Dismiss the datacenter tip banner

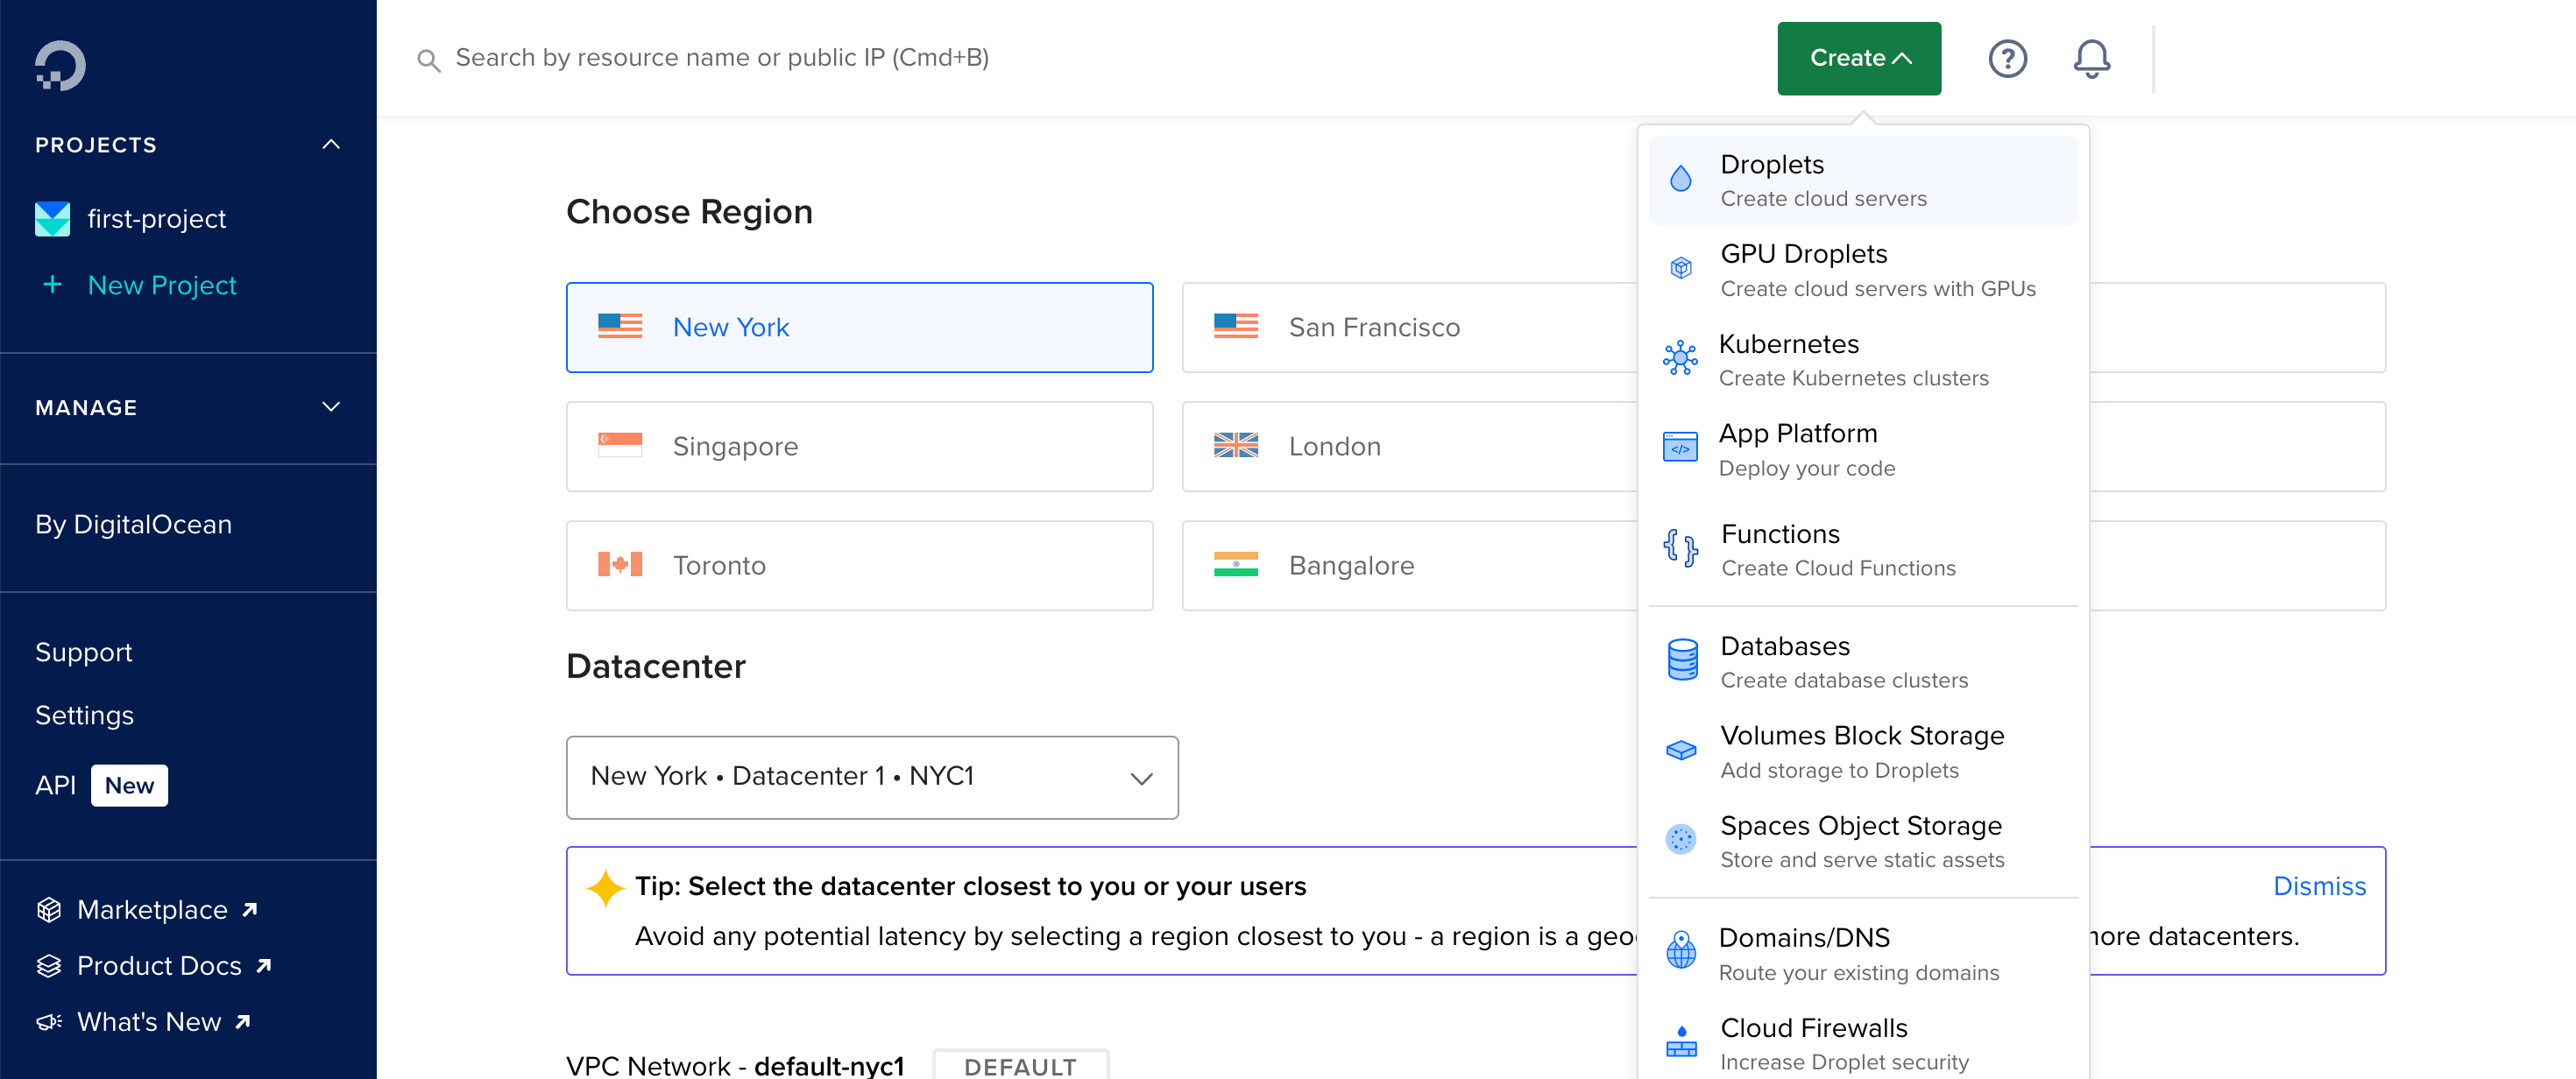tap(2319, 887)
